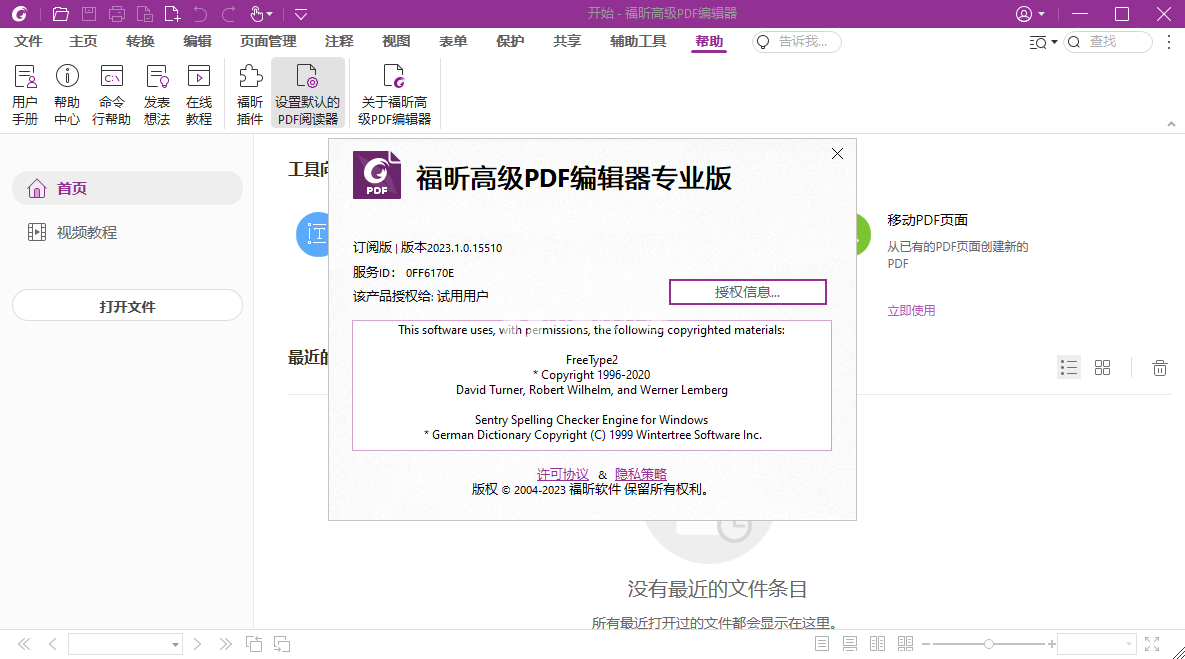Viewport: 1185px width, 659px height.
Task: Select 首页 in the left sidebar
Action: [127, 188]
